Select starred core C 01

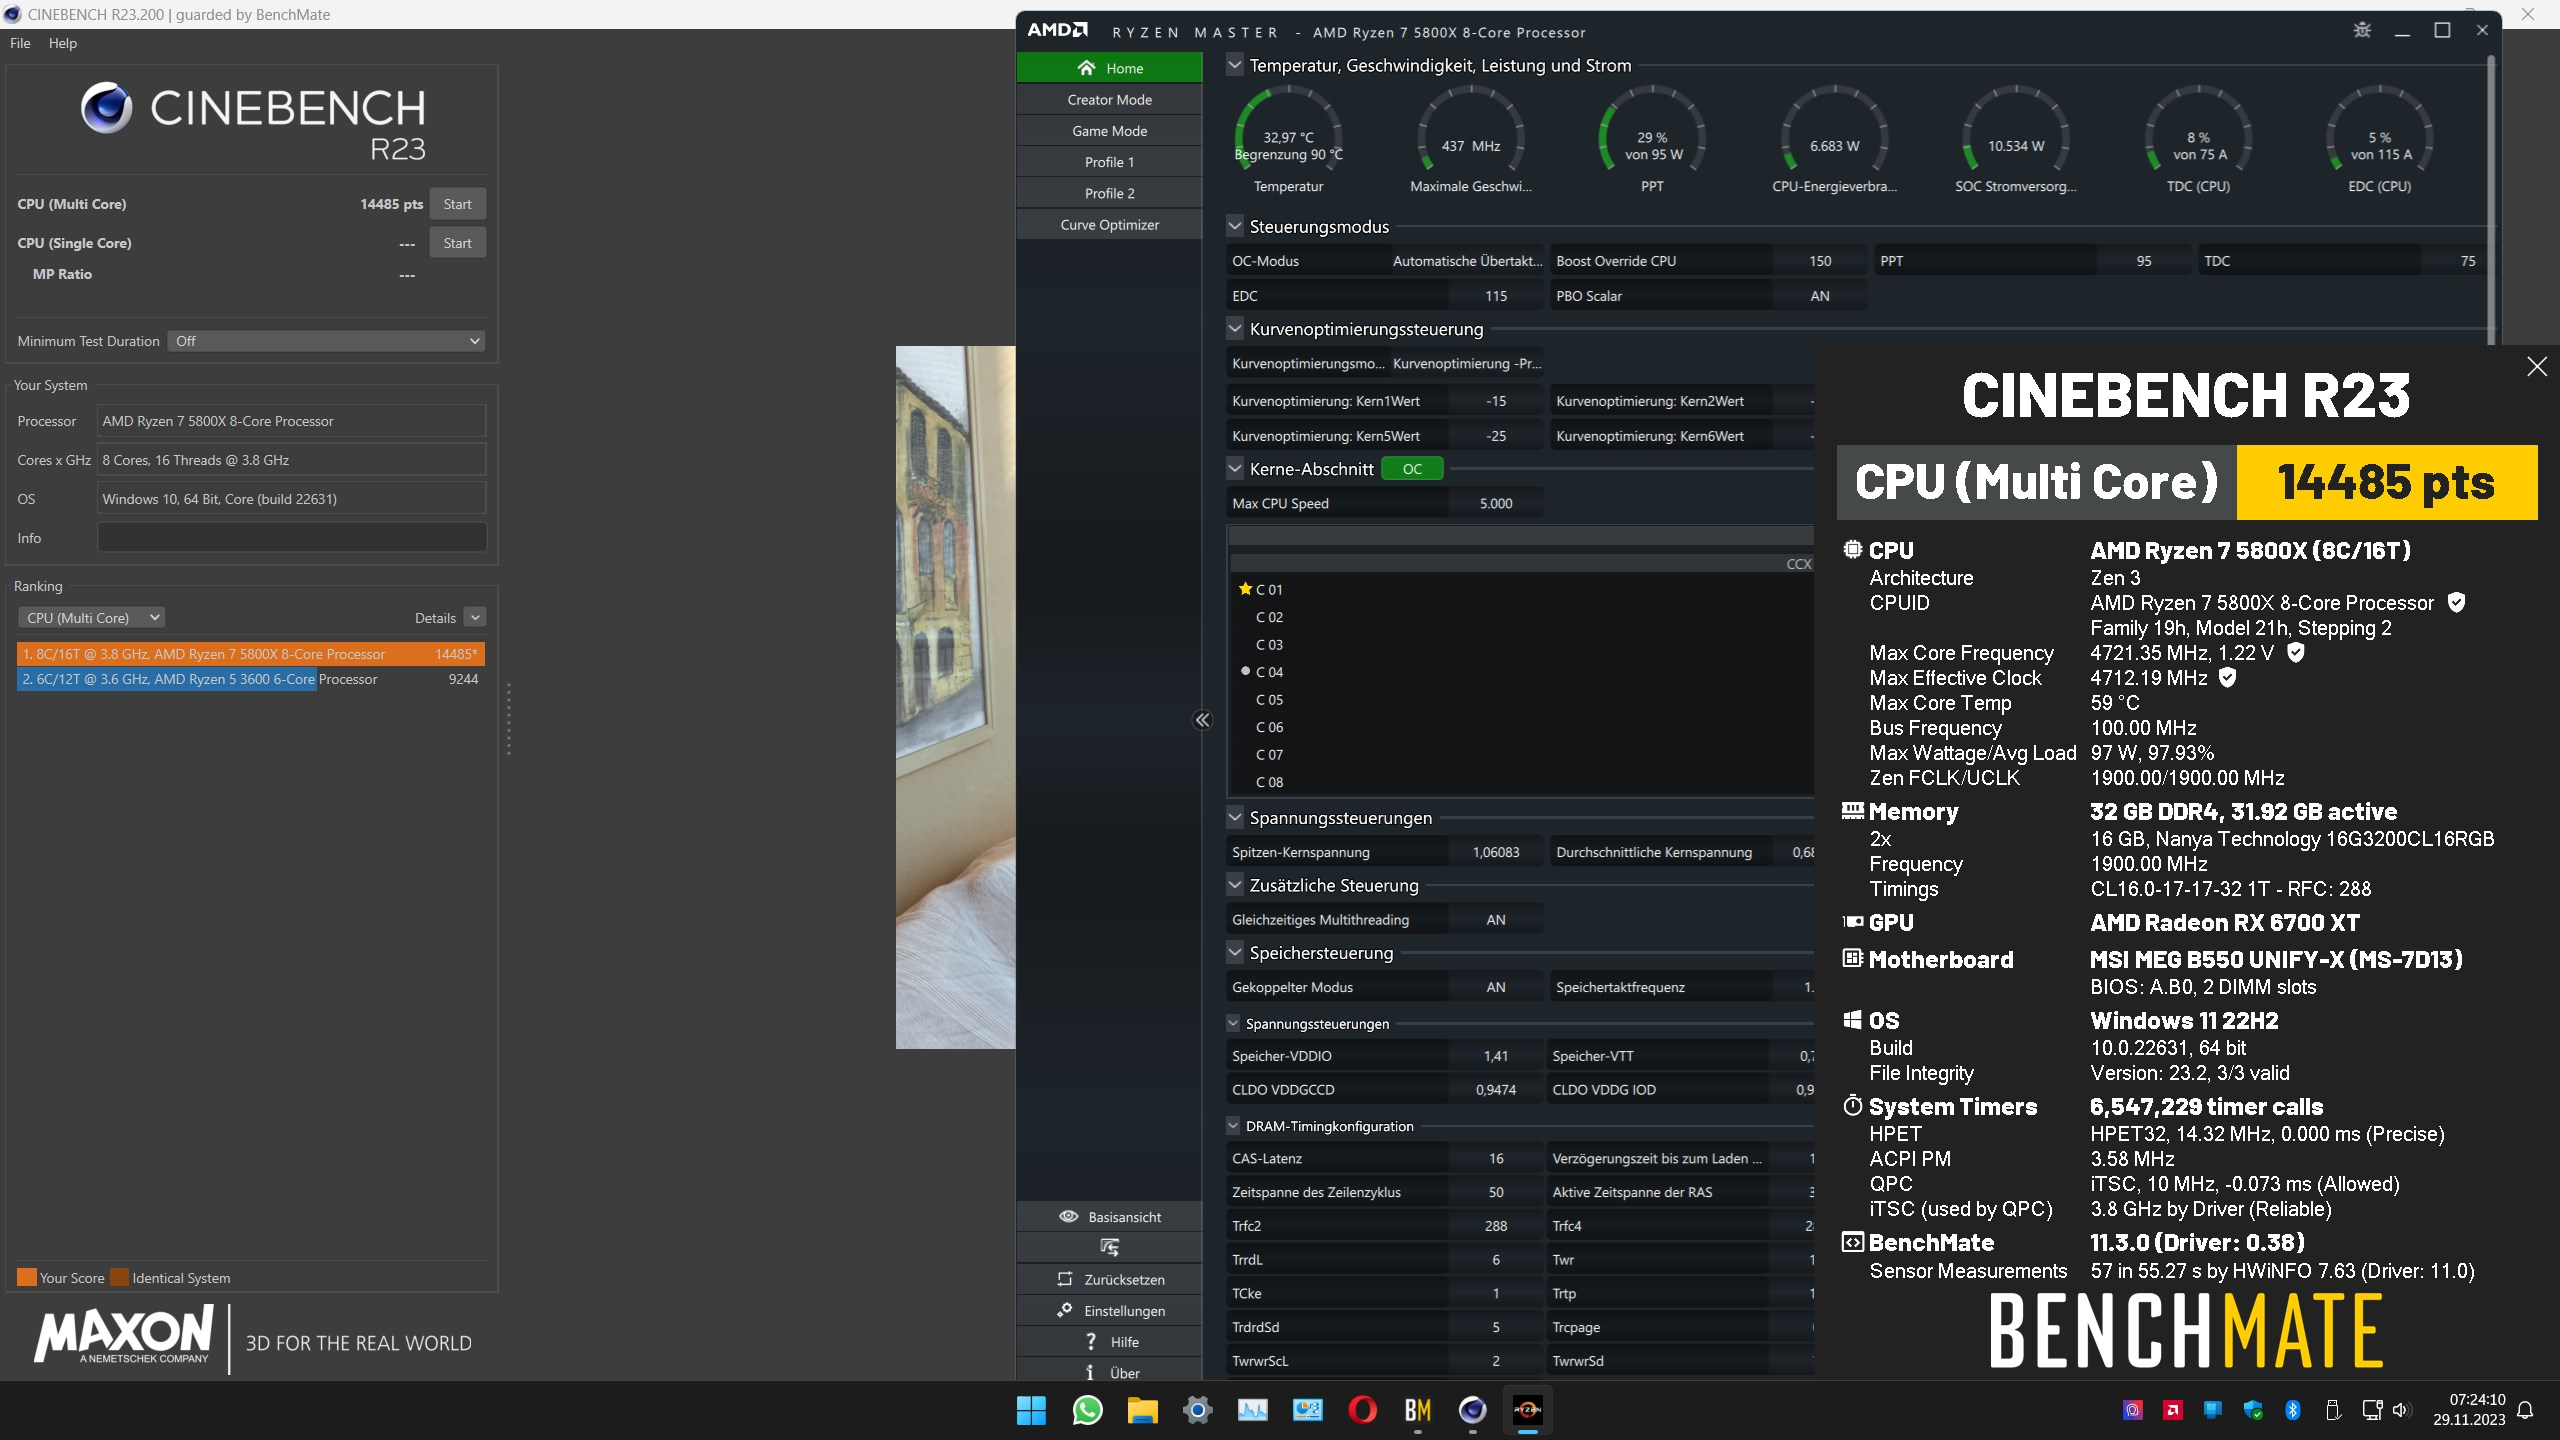click(x=1267, y=590)
